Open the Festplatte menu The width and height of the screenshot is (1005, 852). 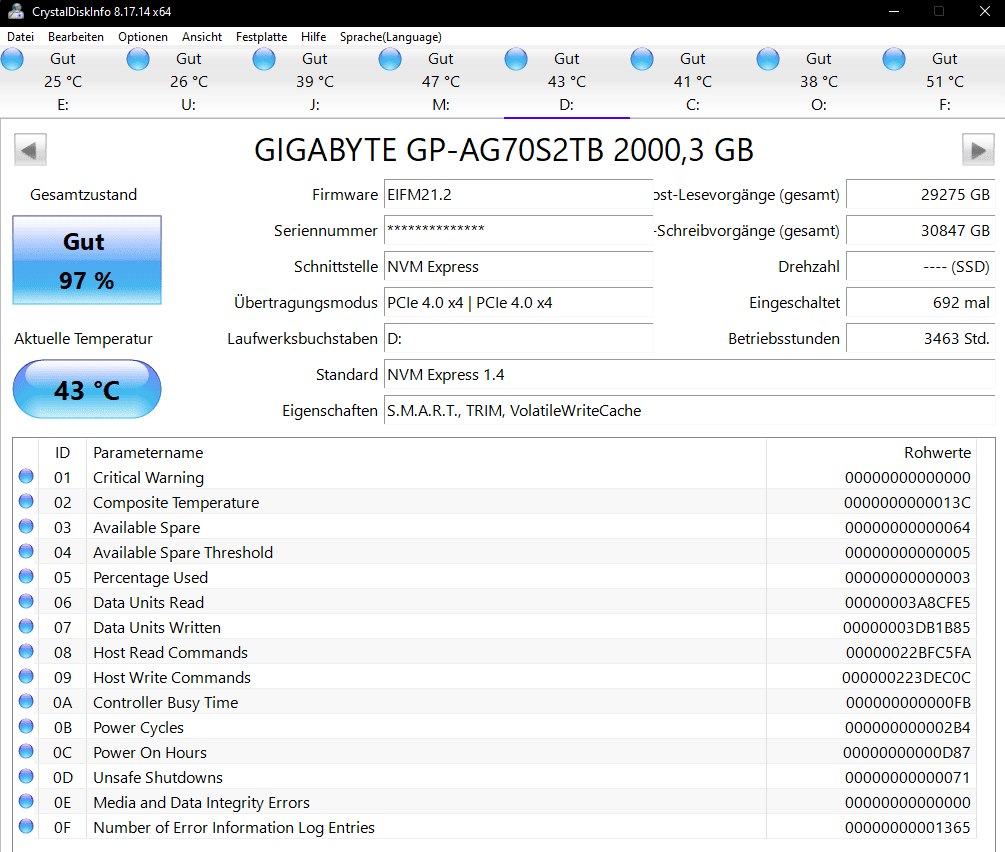click(262, 37)
